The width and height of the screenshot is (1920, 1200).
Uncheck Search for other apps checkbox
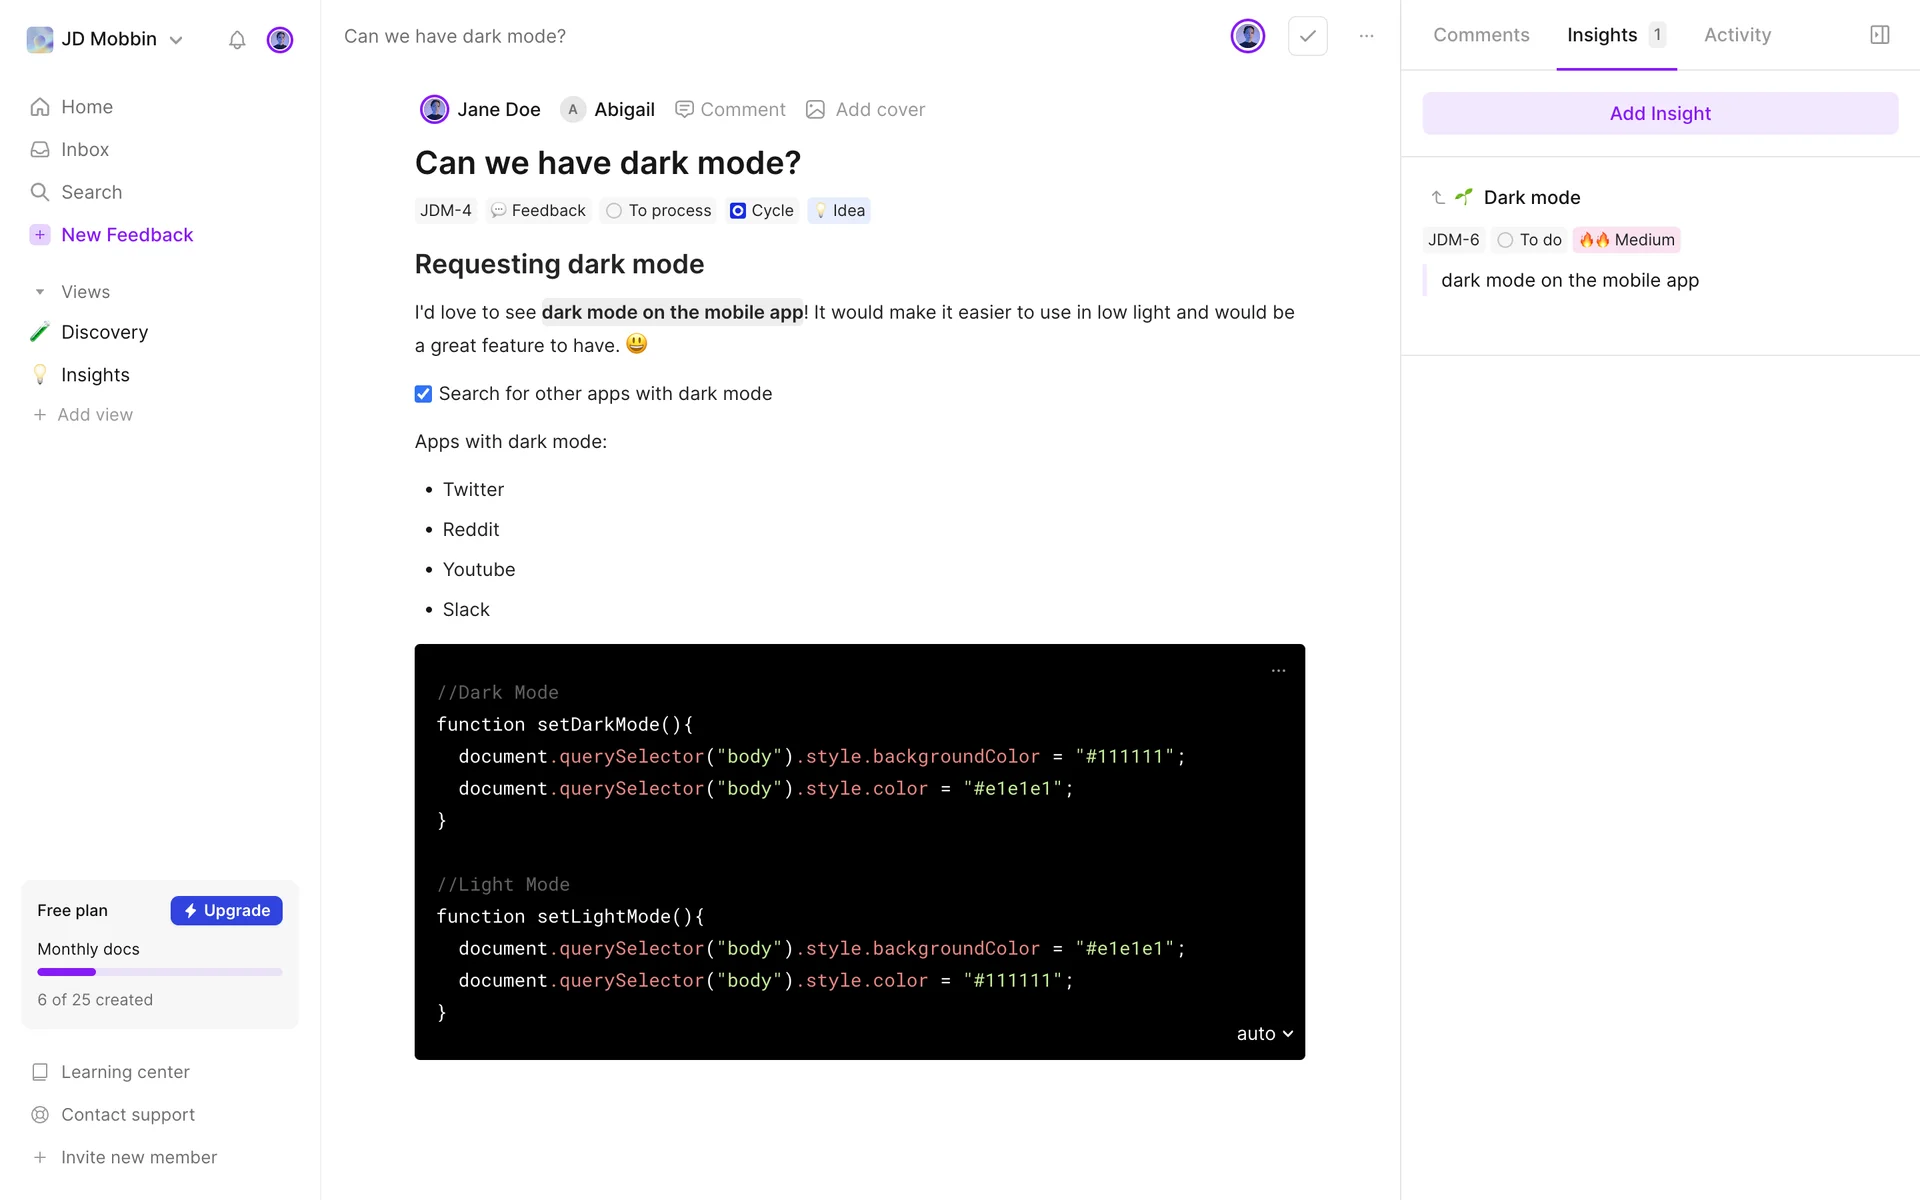423,394
